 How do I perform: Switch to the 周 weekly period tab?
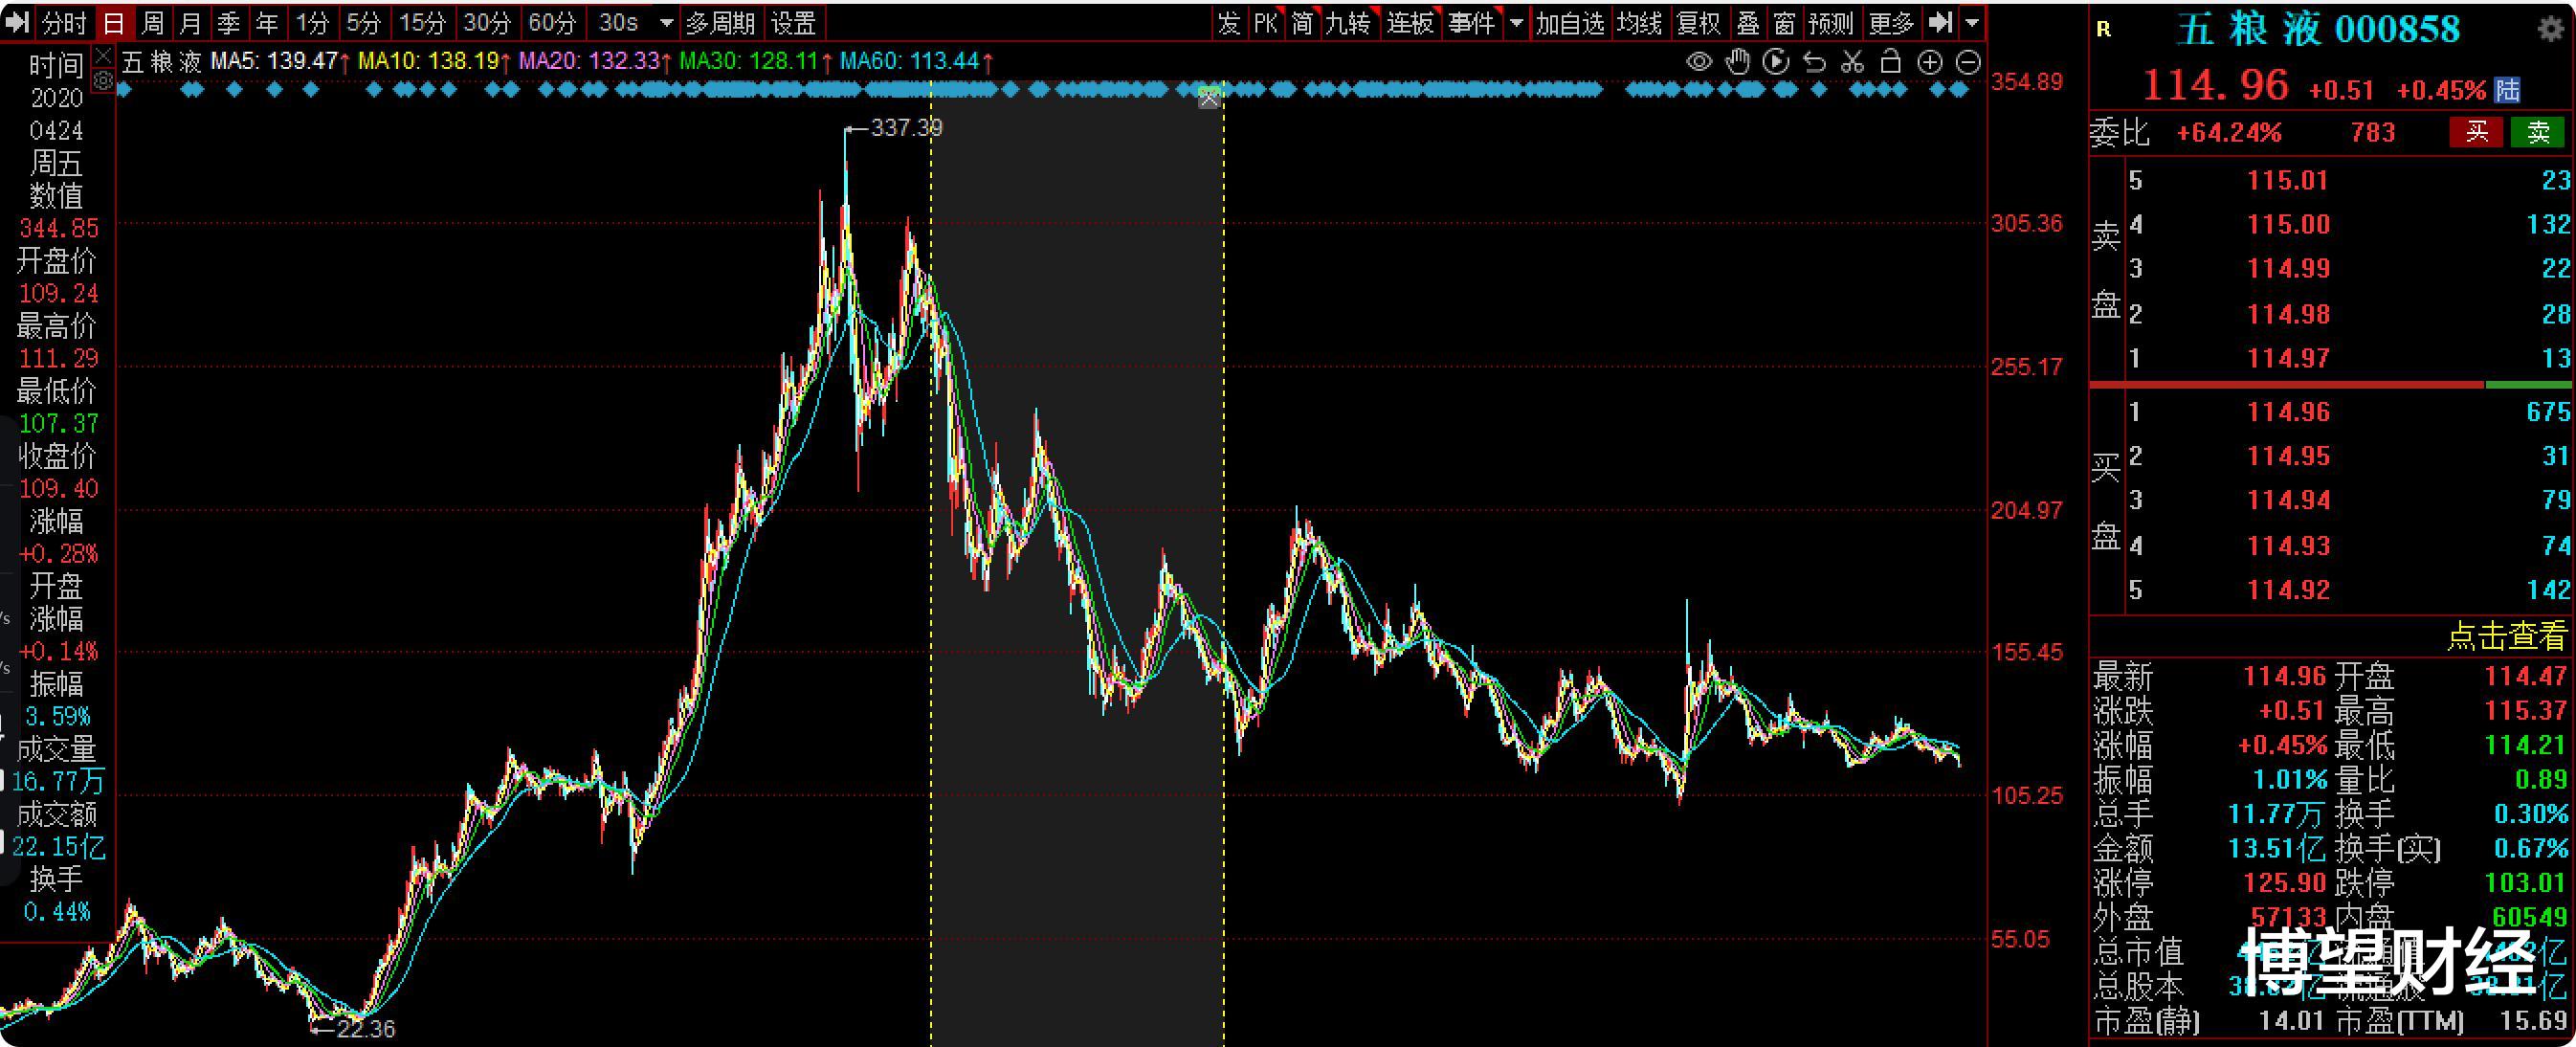coord(152,22)
